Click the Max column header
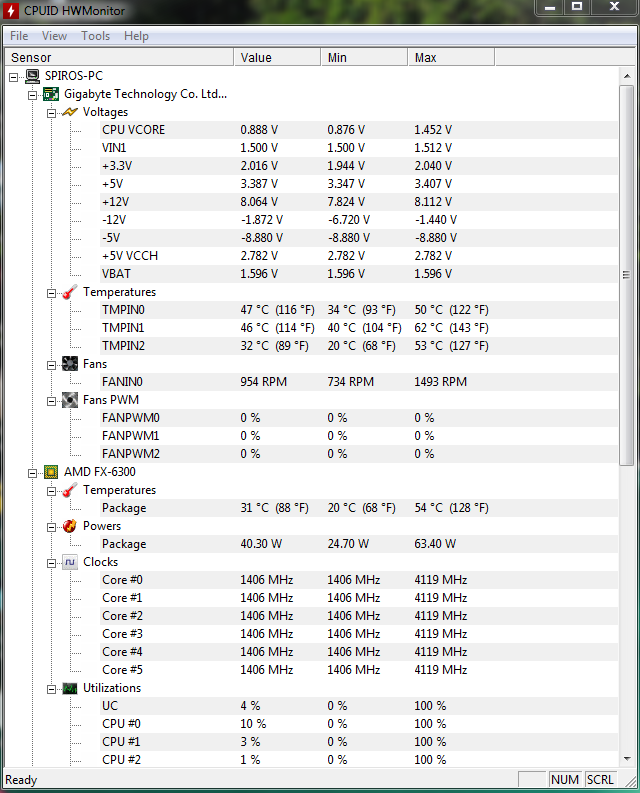Viewport: 640px width, 793px height. [451, 57]
